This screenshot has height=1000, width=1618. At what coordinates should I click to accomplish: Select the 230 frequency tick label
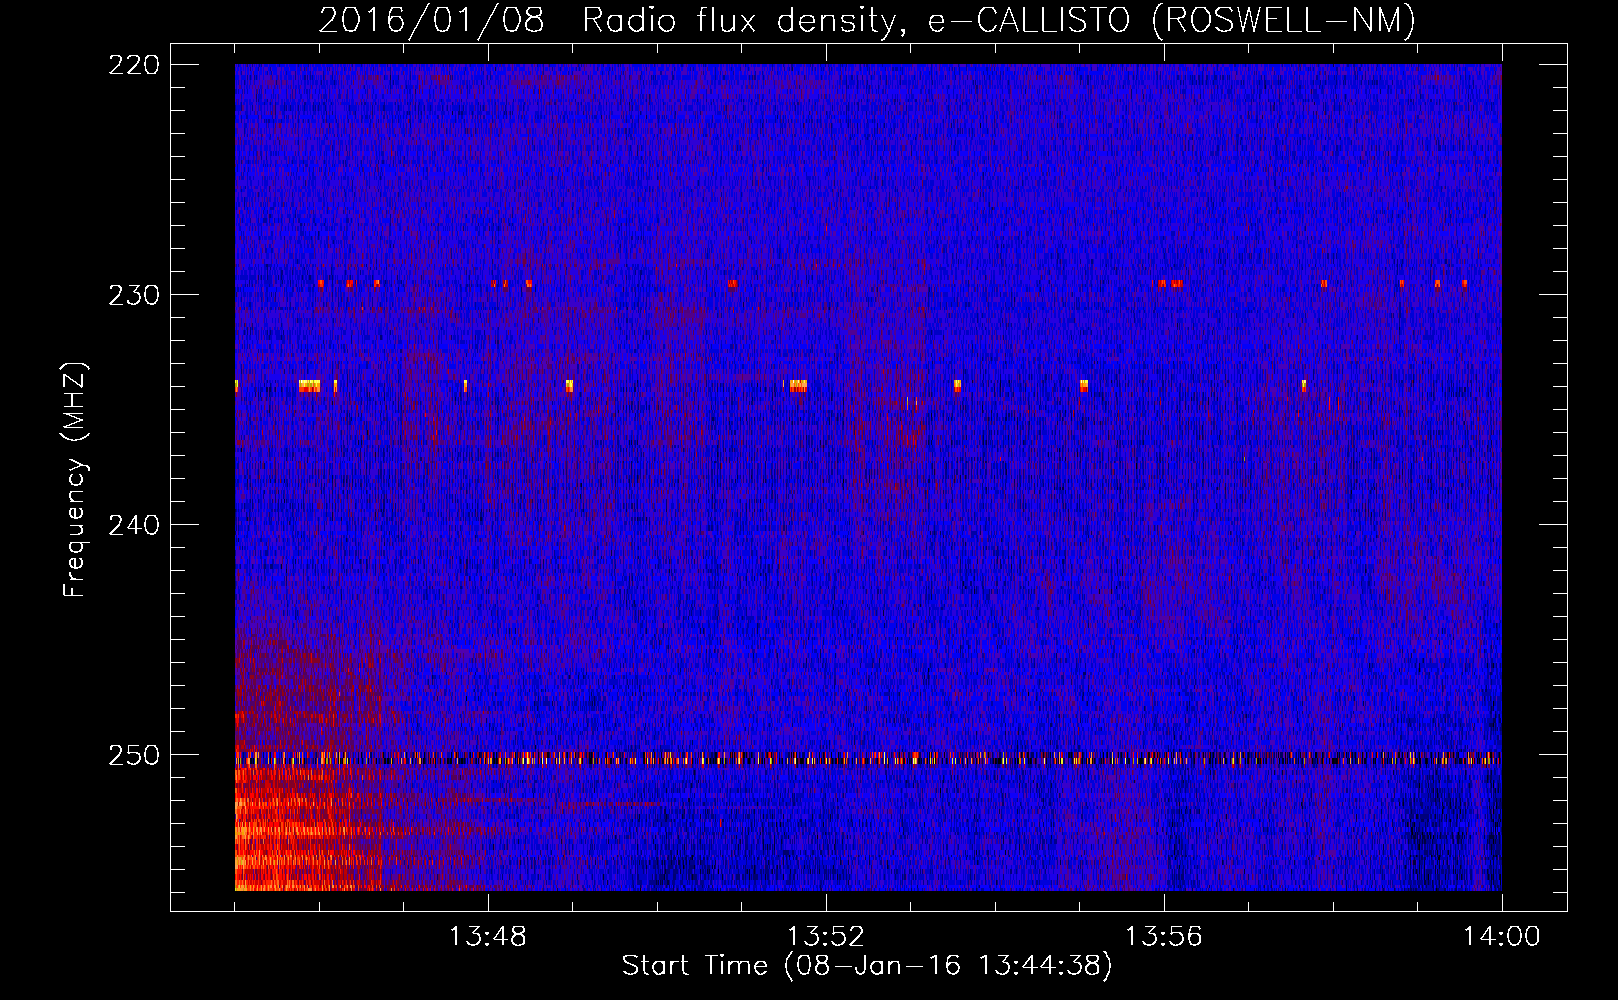(x=134, y=295)
